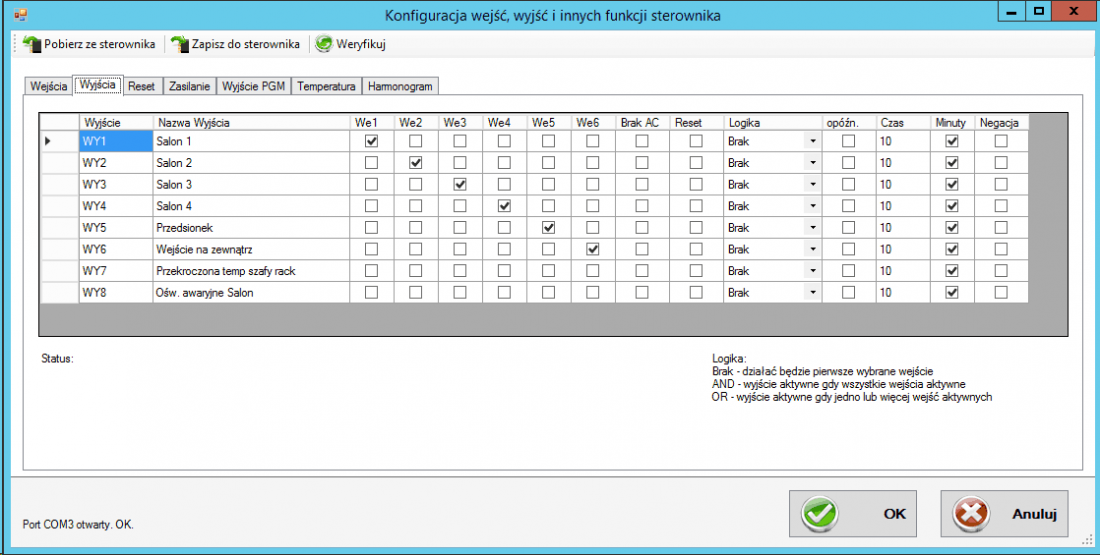Click the red X Anuluj icon
This screenshot has height=555, width=1100.
pyautogui.click(x=972, y=513)
